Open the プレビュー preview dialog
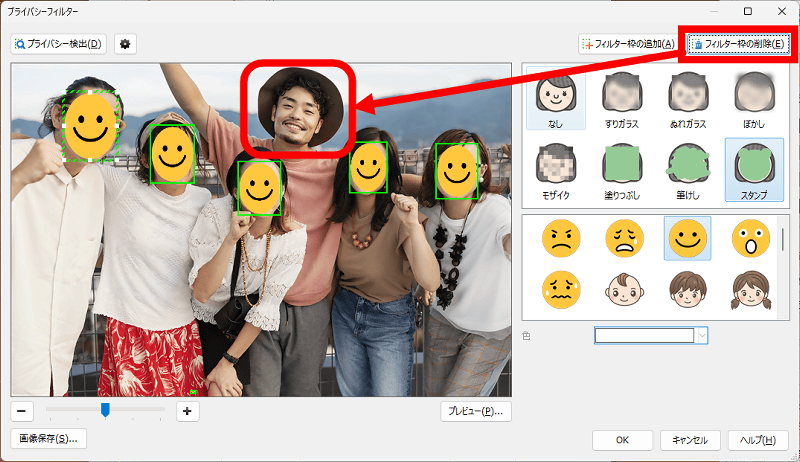 (476, 410)
